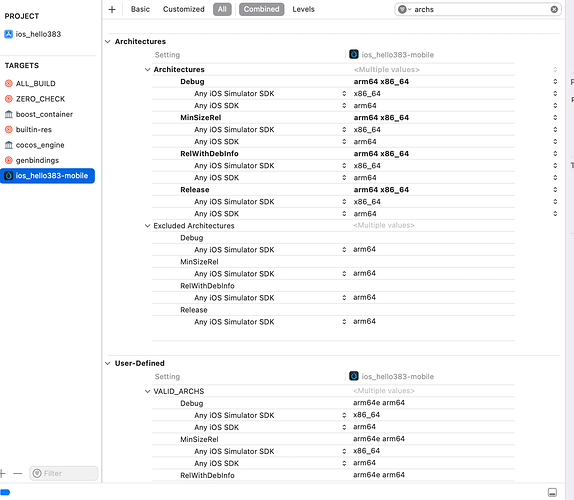This screenshot has height=500, width=574.
Task: Select the Basic filter tab
Action: (x=140, y=9)
